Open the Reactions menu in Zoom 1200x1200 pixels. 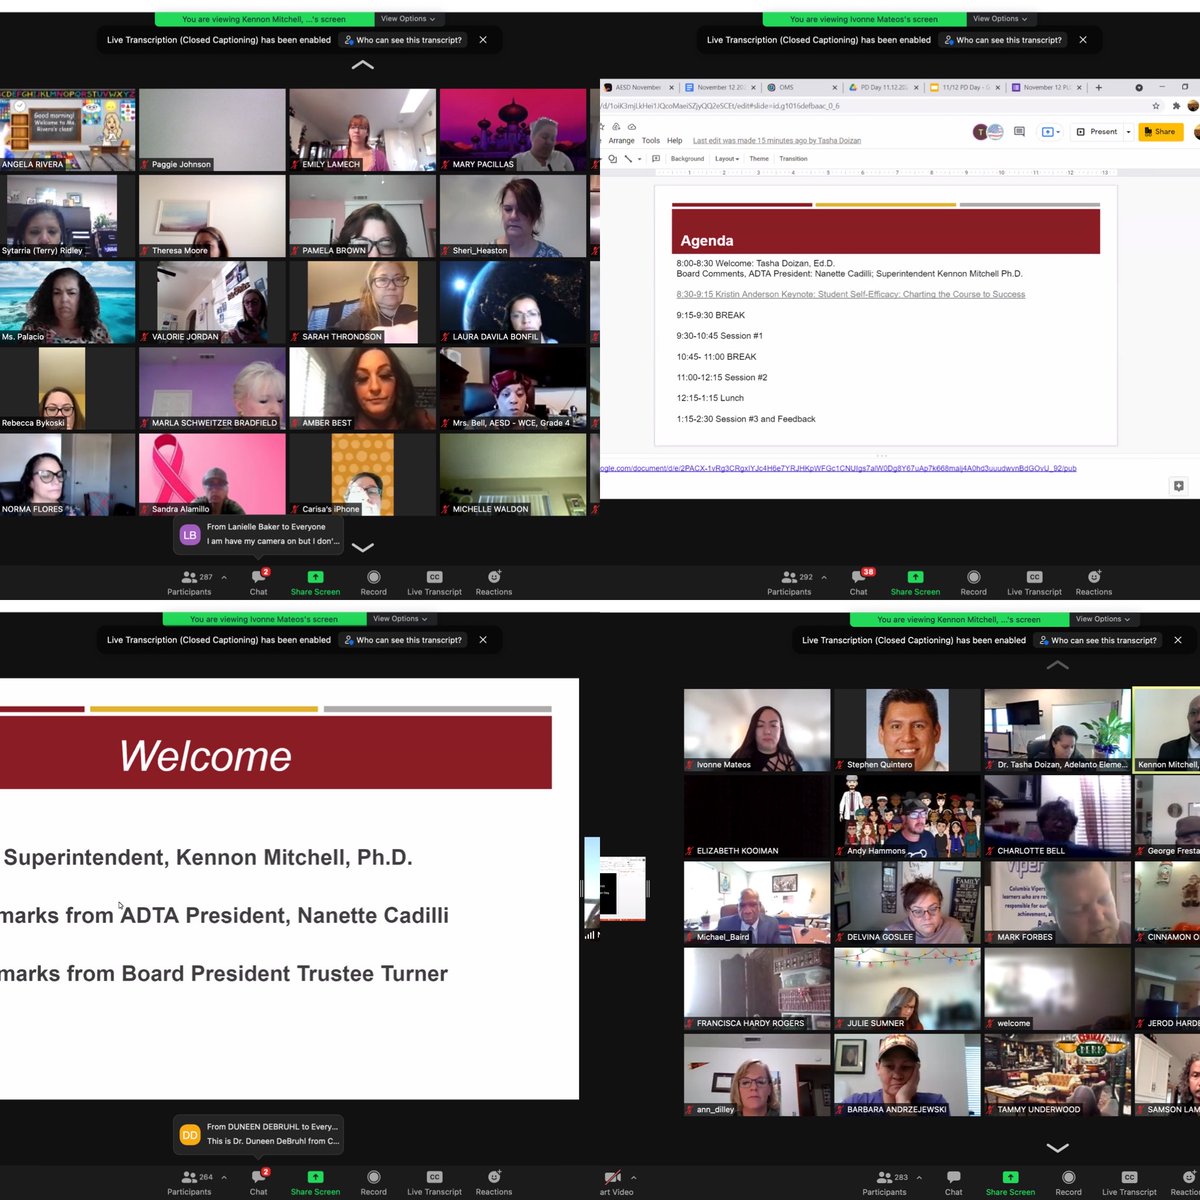coord(493,584)
